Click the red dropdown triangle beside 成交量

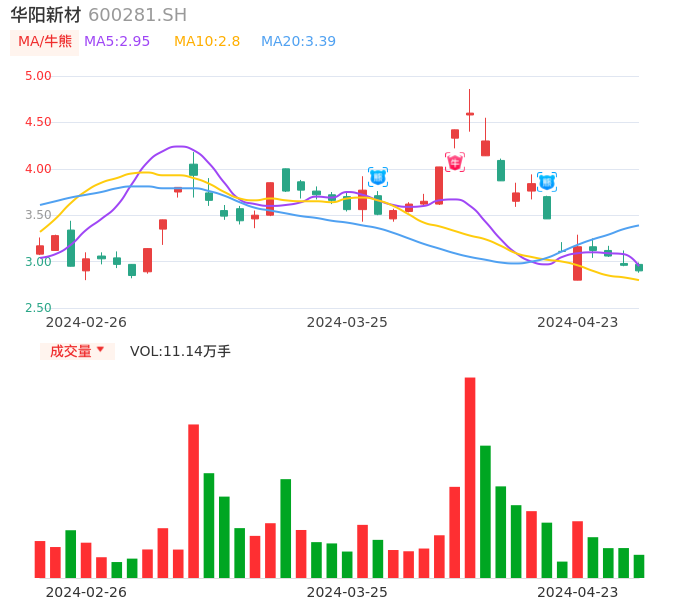(100, 350)
